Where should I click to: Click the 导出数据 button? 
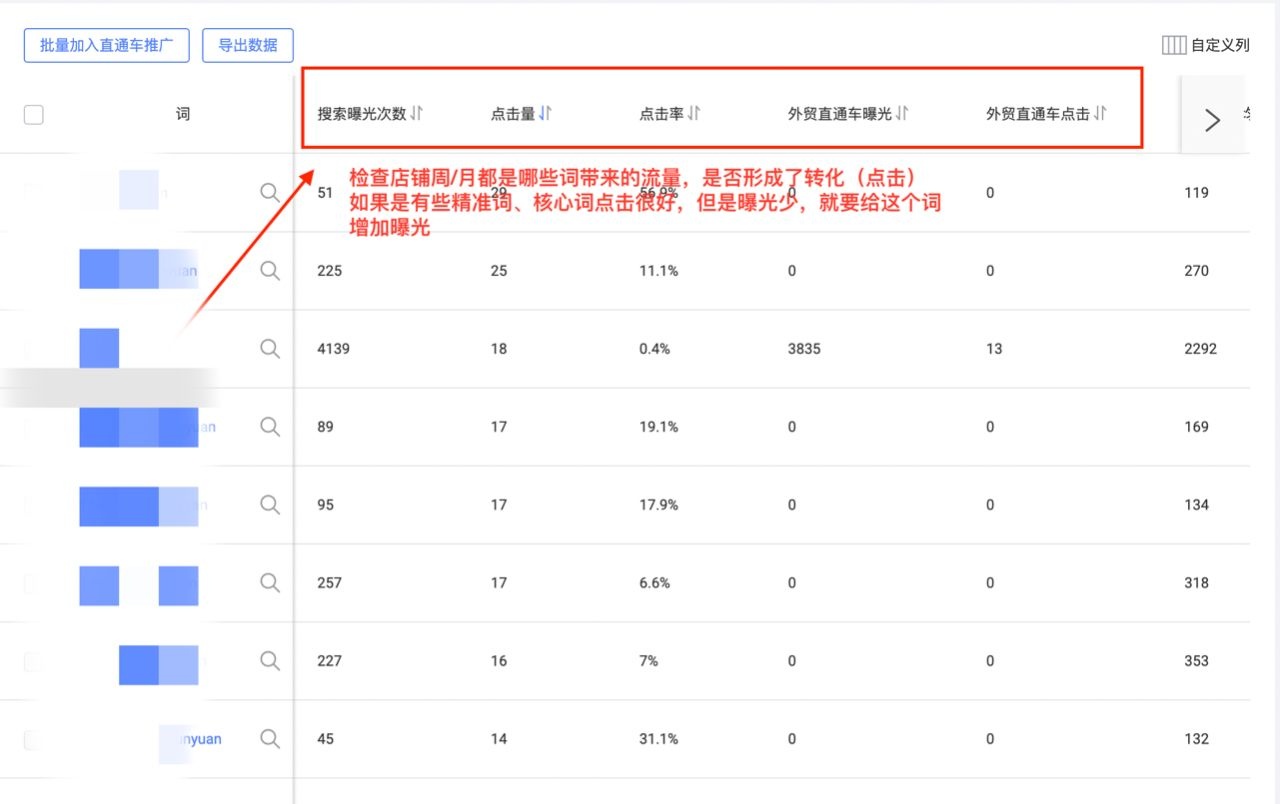[248, 46]
